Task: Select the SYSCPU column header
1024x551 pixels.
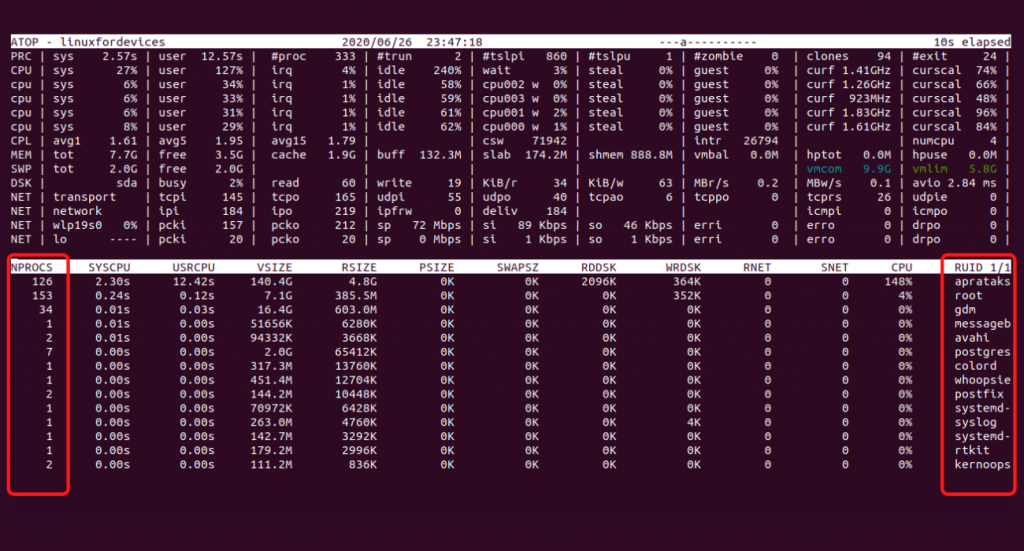Action: click(109, 268)
